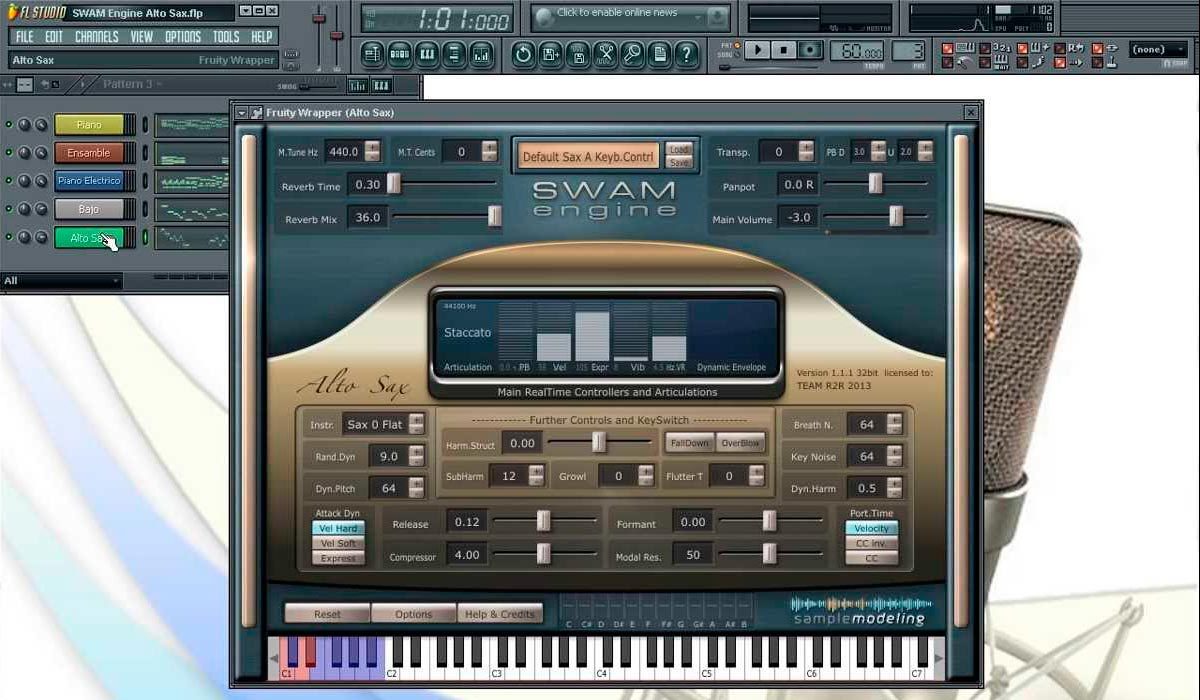Open the piano roll icon

(426, 54)
